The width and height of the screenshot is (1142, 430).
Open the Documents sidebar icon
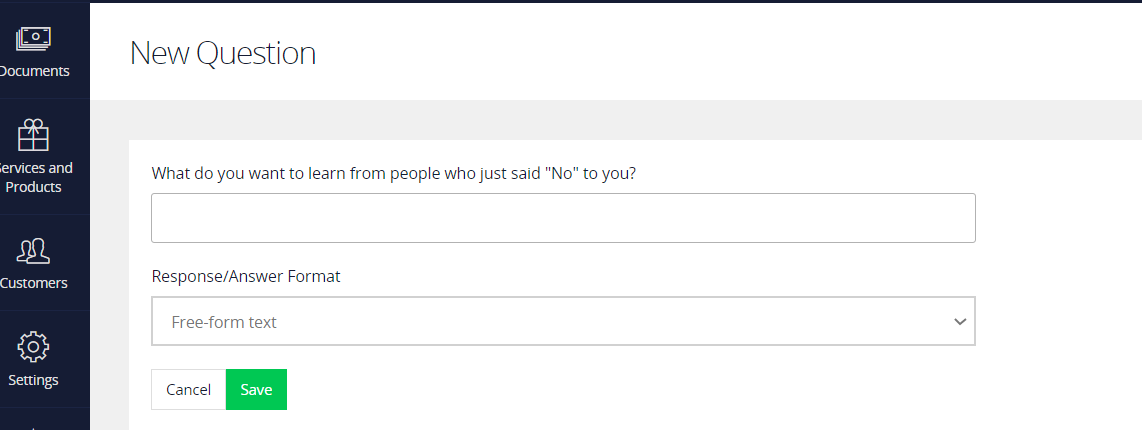point(33,40)
